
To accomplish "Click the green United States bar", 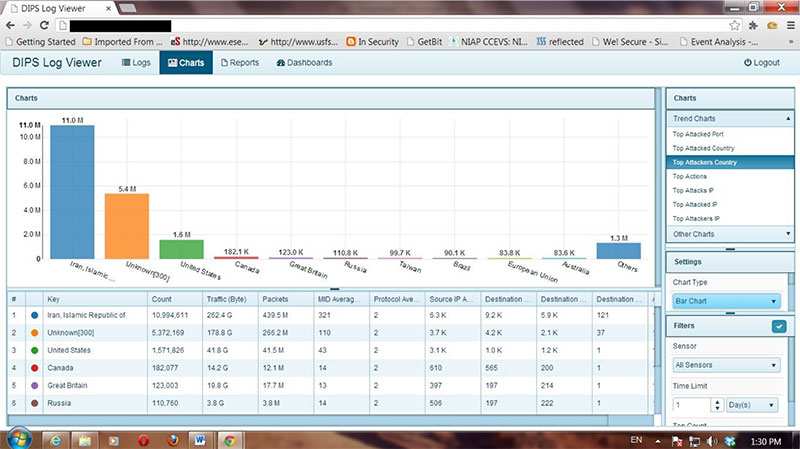I will click(x=181, y=249).
